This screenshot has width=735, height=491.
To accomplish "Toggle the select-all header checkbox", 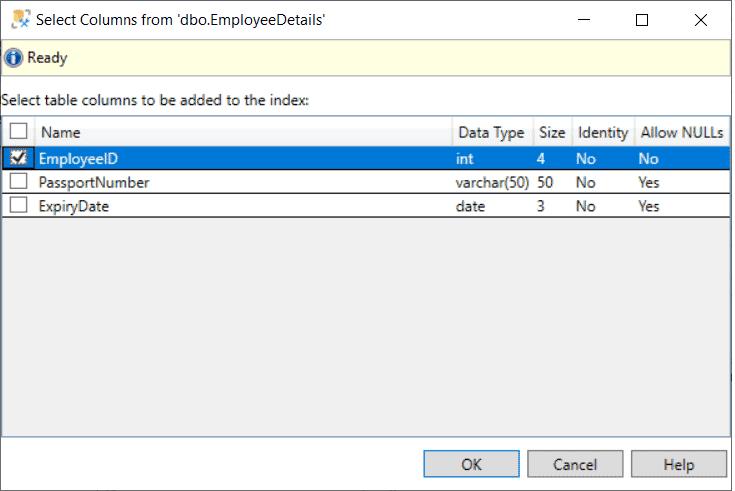I will (18, 132).
